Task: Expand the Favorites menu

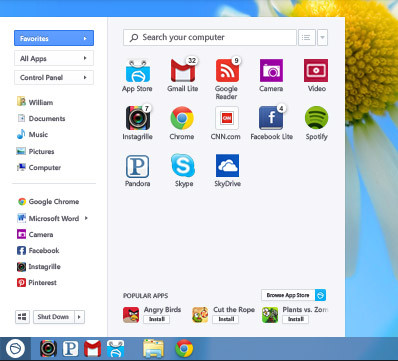Action: coord(54,38)
